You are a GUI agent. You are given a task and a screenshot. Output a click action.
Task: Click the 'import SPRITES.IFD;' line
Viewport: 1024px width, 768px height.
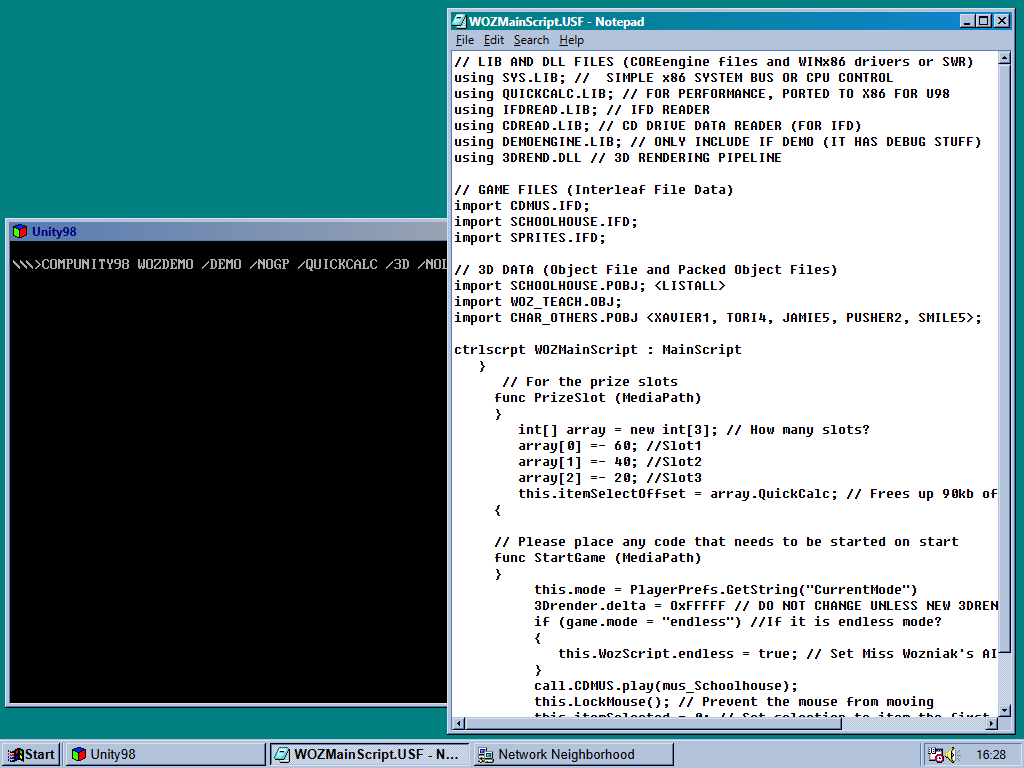530,238
